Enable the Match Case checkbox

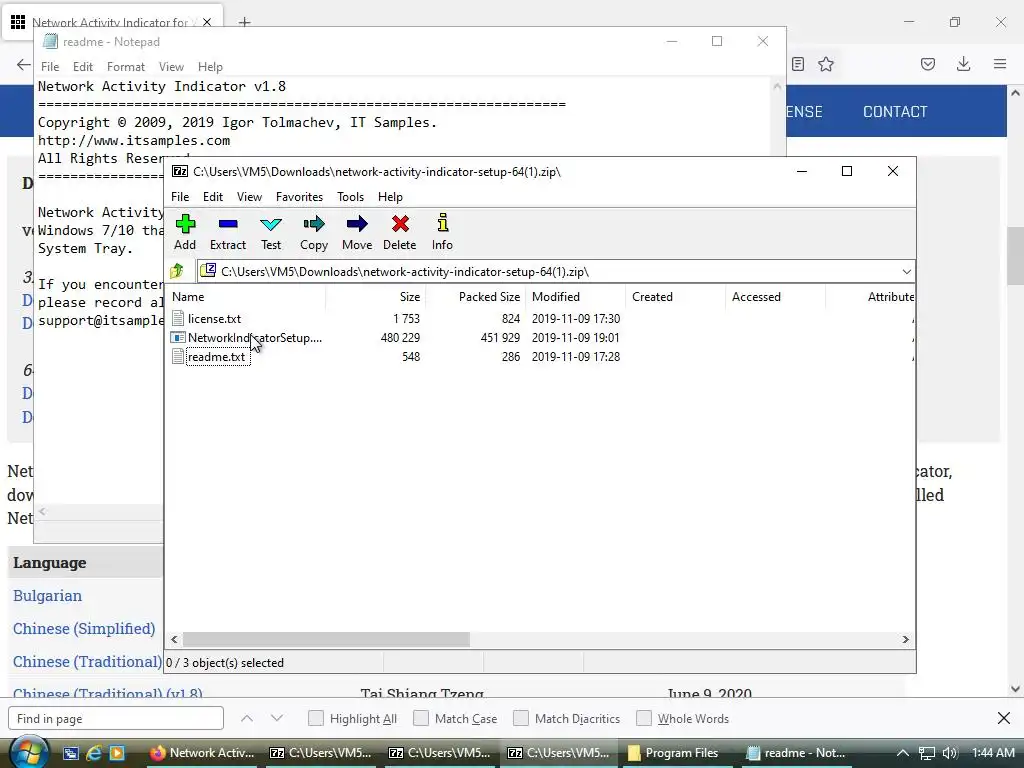click(421, 718)
